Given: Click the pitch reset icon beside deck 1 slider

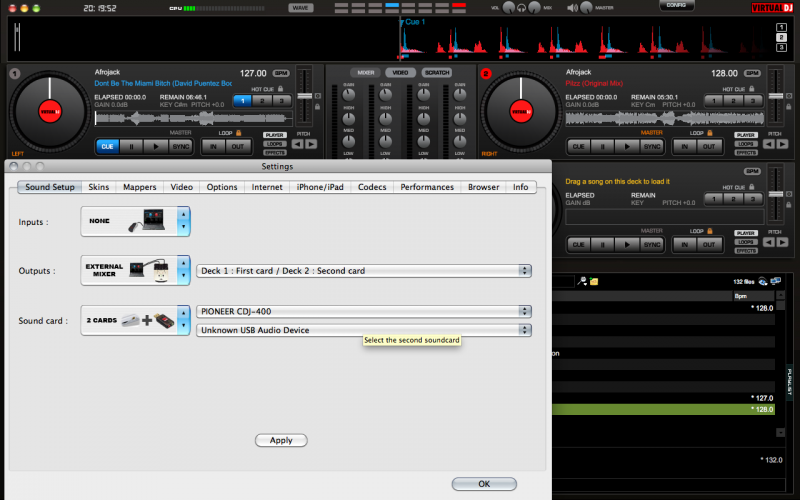Looking at the screenshot, I should coord(317,96).
